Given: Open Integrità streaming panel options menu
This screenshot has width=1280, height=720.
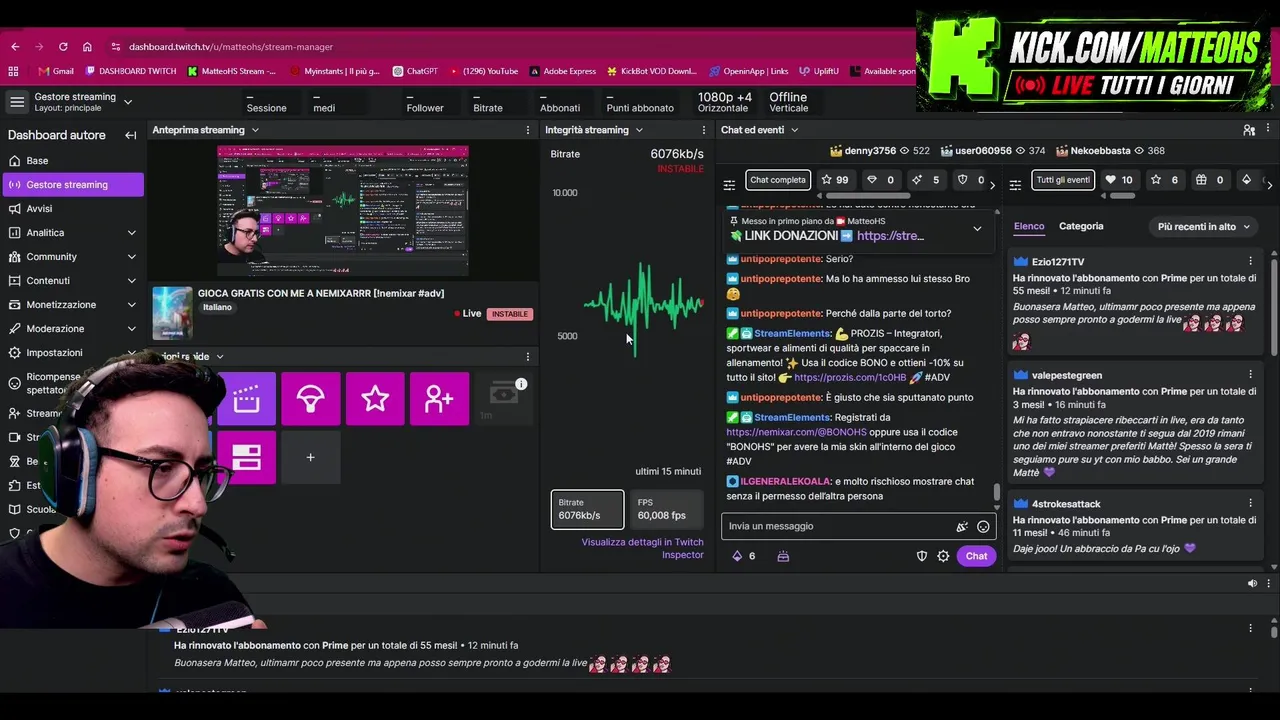Looking at the screenshot, I should [x=703, y=130].
